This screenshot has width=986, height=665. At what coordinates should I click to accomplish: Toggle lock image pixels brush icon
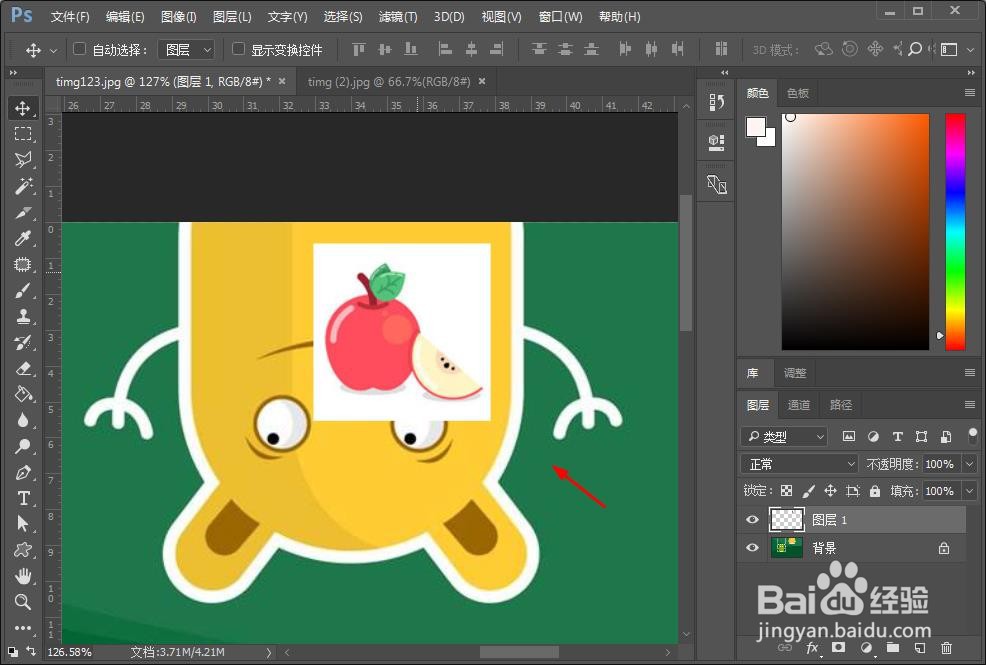coord(809,491)
